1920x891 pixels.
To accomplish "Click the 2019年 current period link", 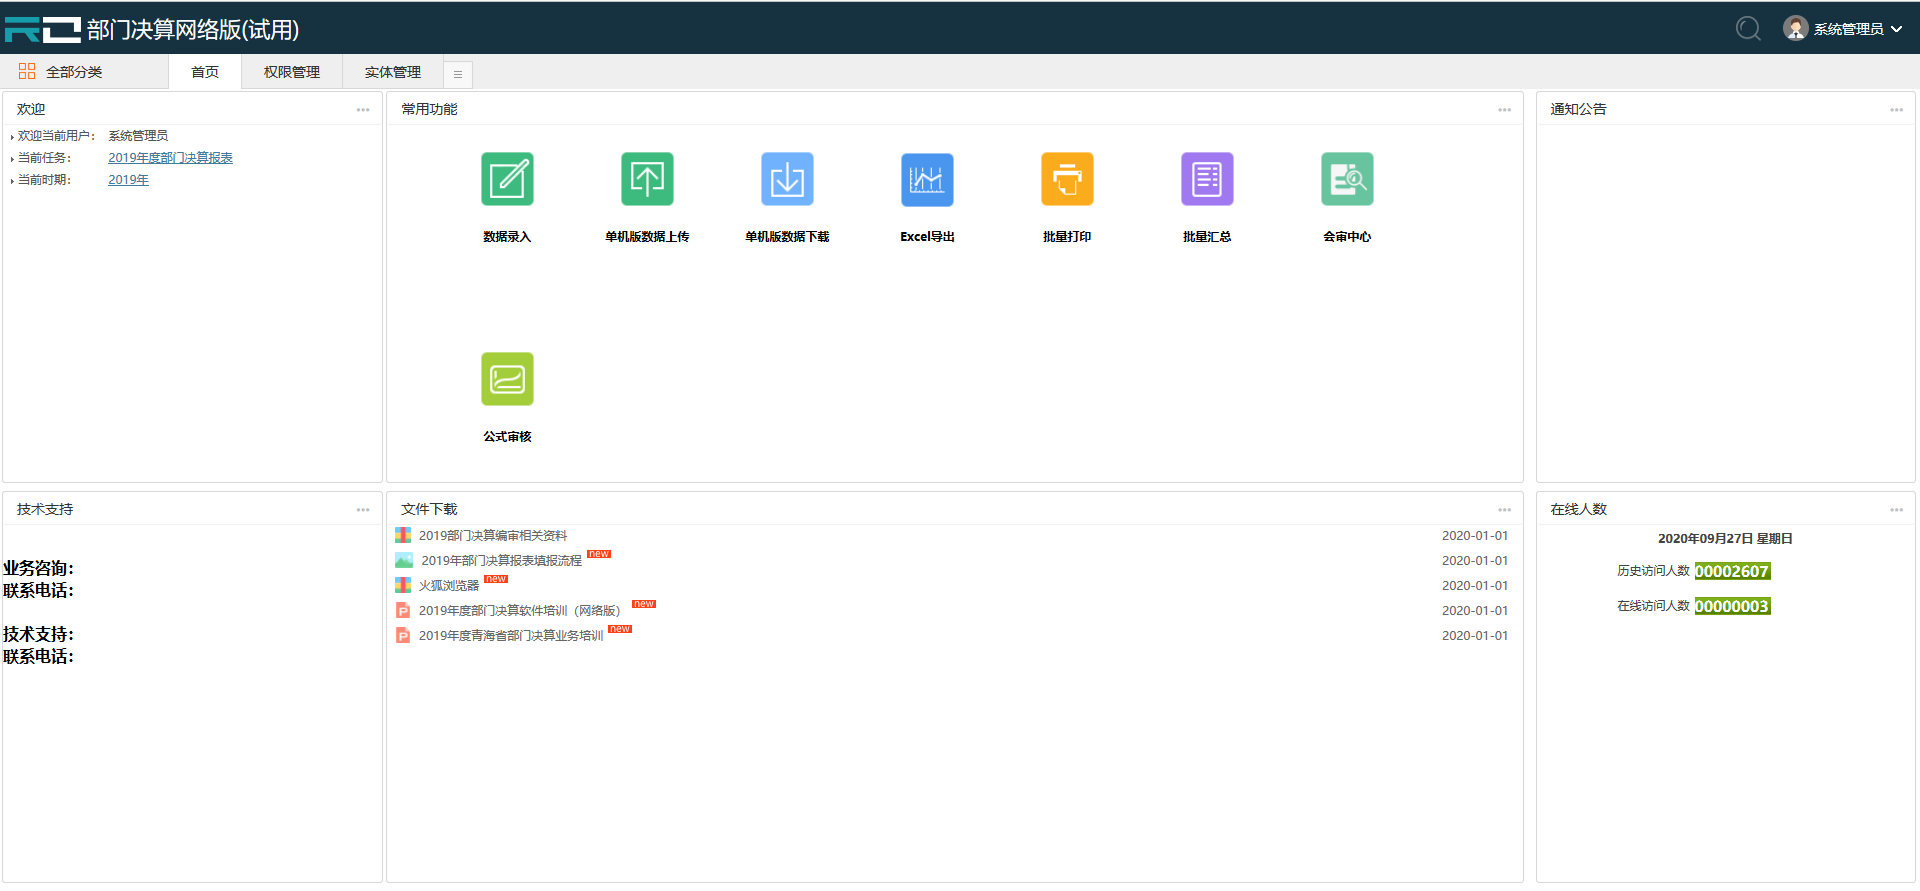I will coord(128,180).
